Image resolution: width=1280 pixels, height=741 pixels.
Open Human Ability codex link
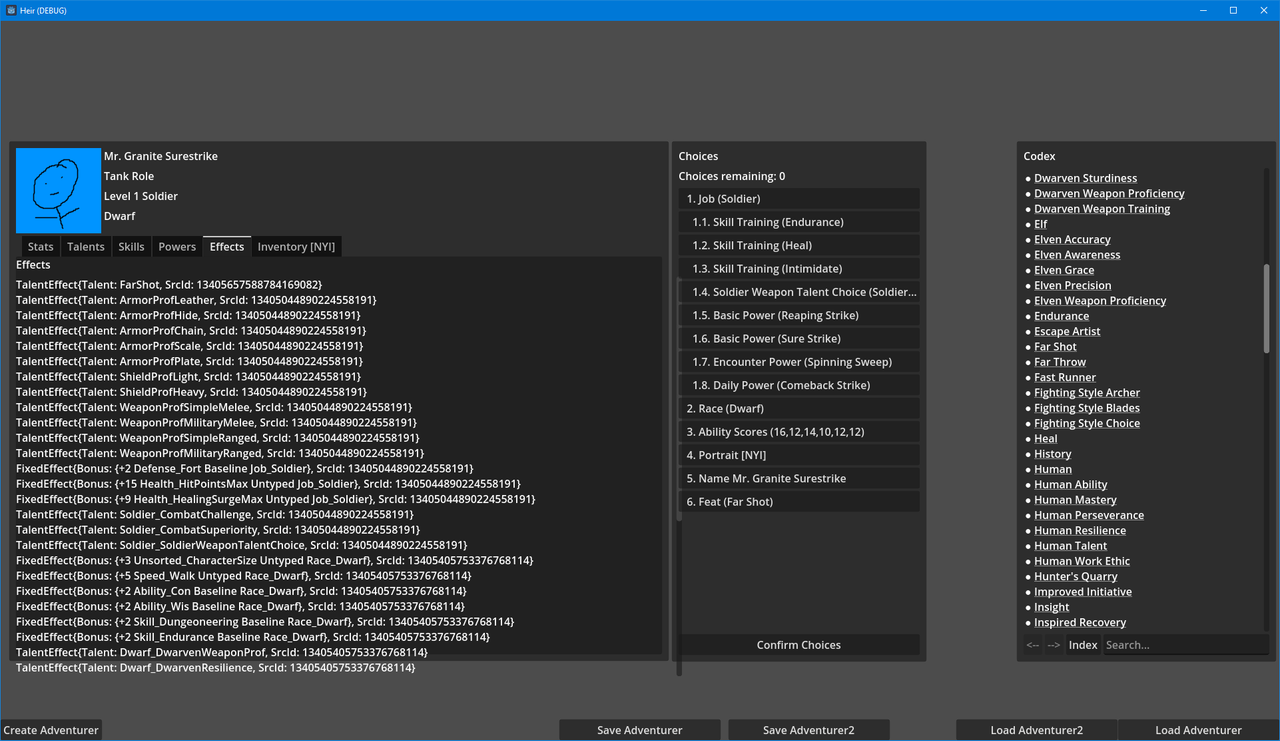(1071, 485)
